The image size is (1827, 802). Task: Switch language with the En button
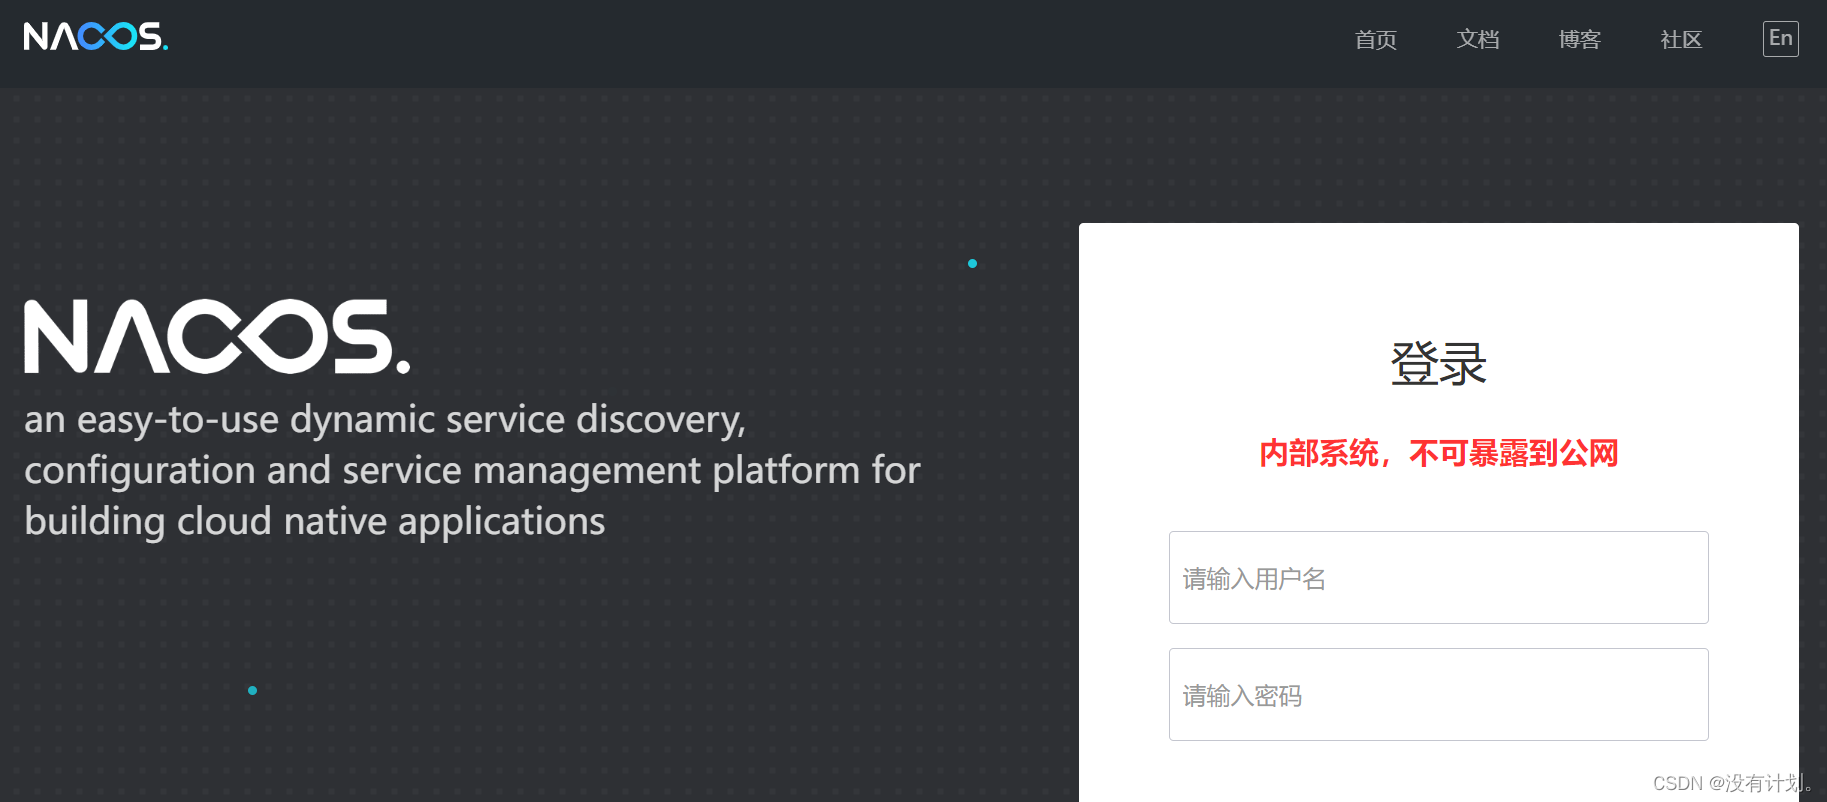coord(1780,39)
